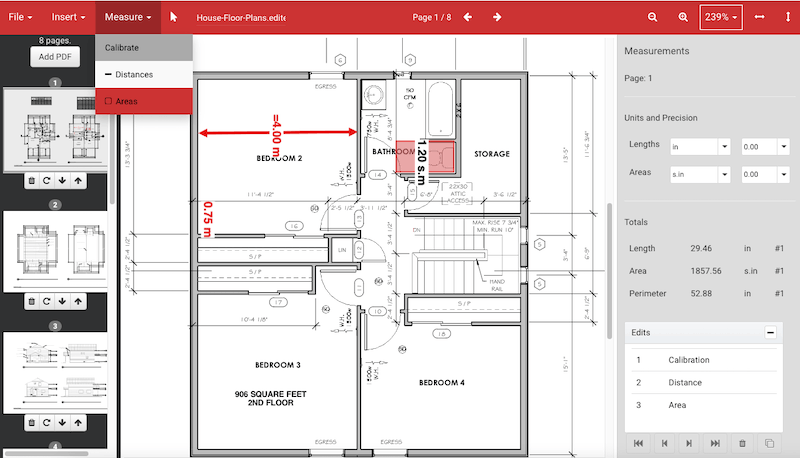Delete page 1 with its trash icon
Image resolution: width=800 pixels, height=458 pixels.
point(32,181)
